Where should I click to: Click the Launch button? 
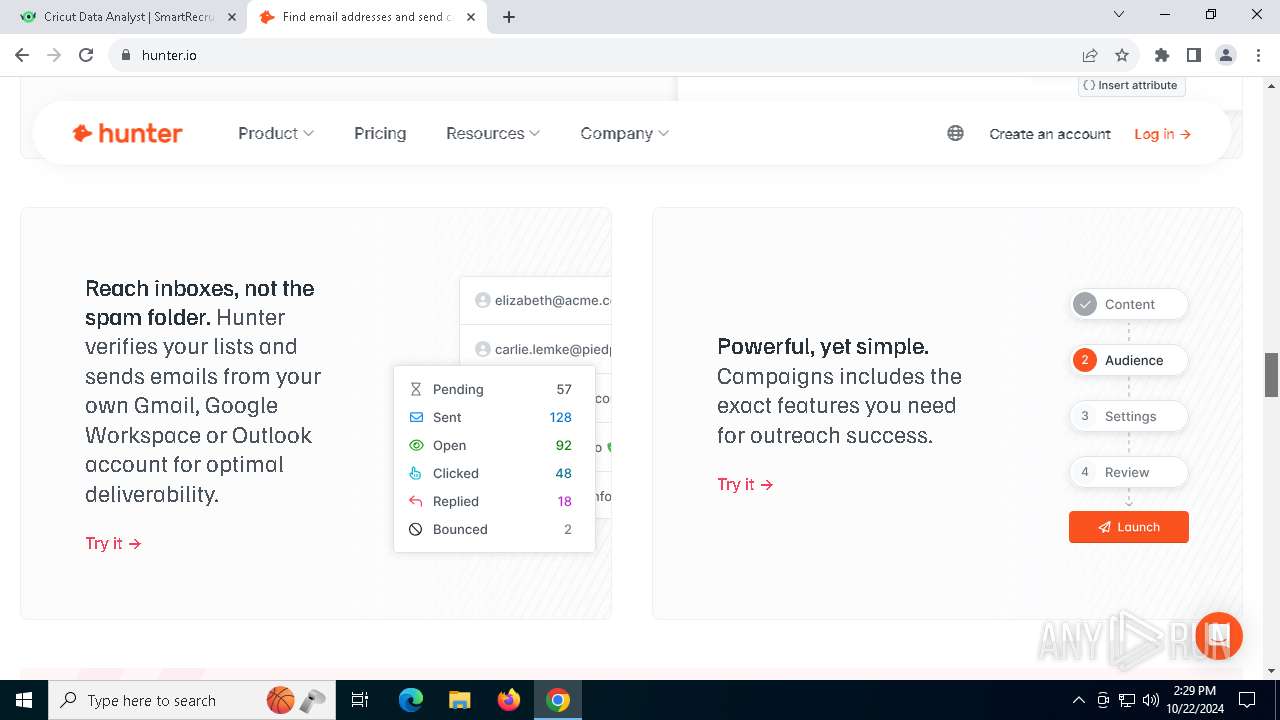(1129, 527)
